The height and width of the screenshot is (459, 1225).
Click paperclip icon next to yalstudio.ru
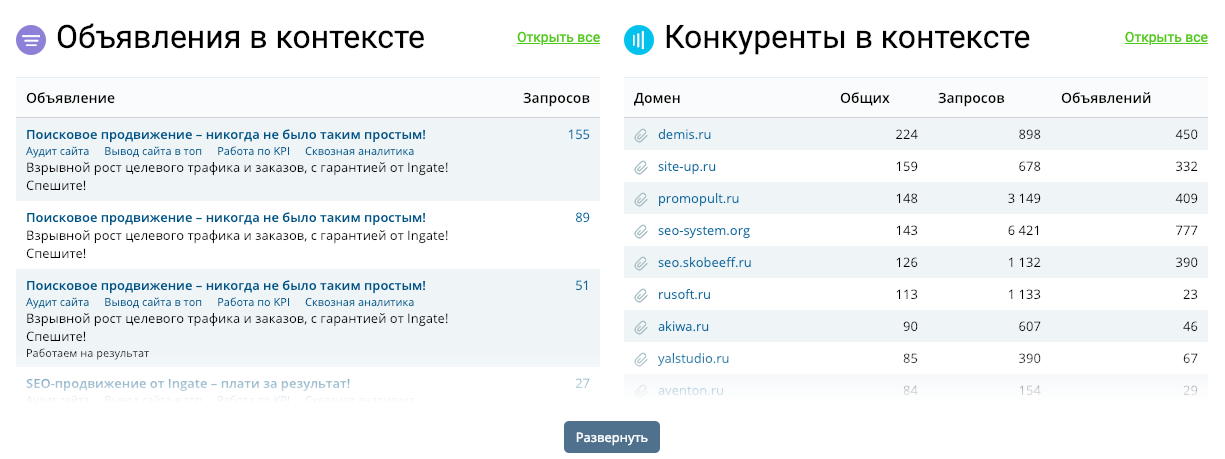coord(641,359)
